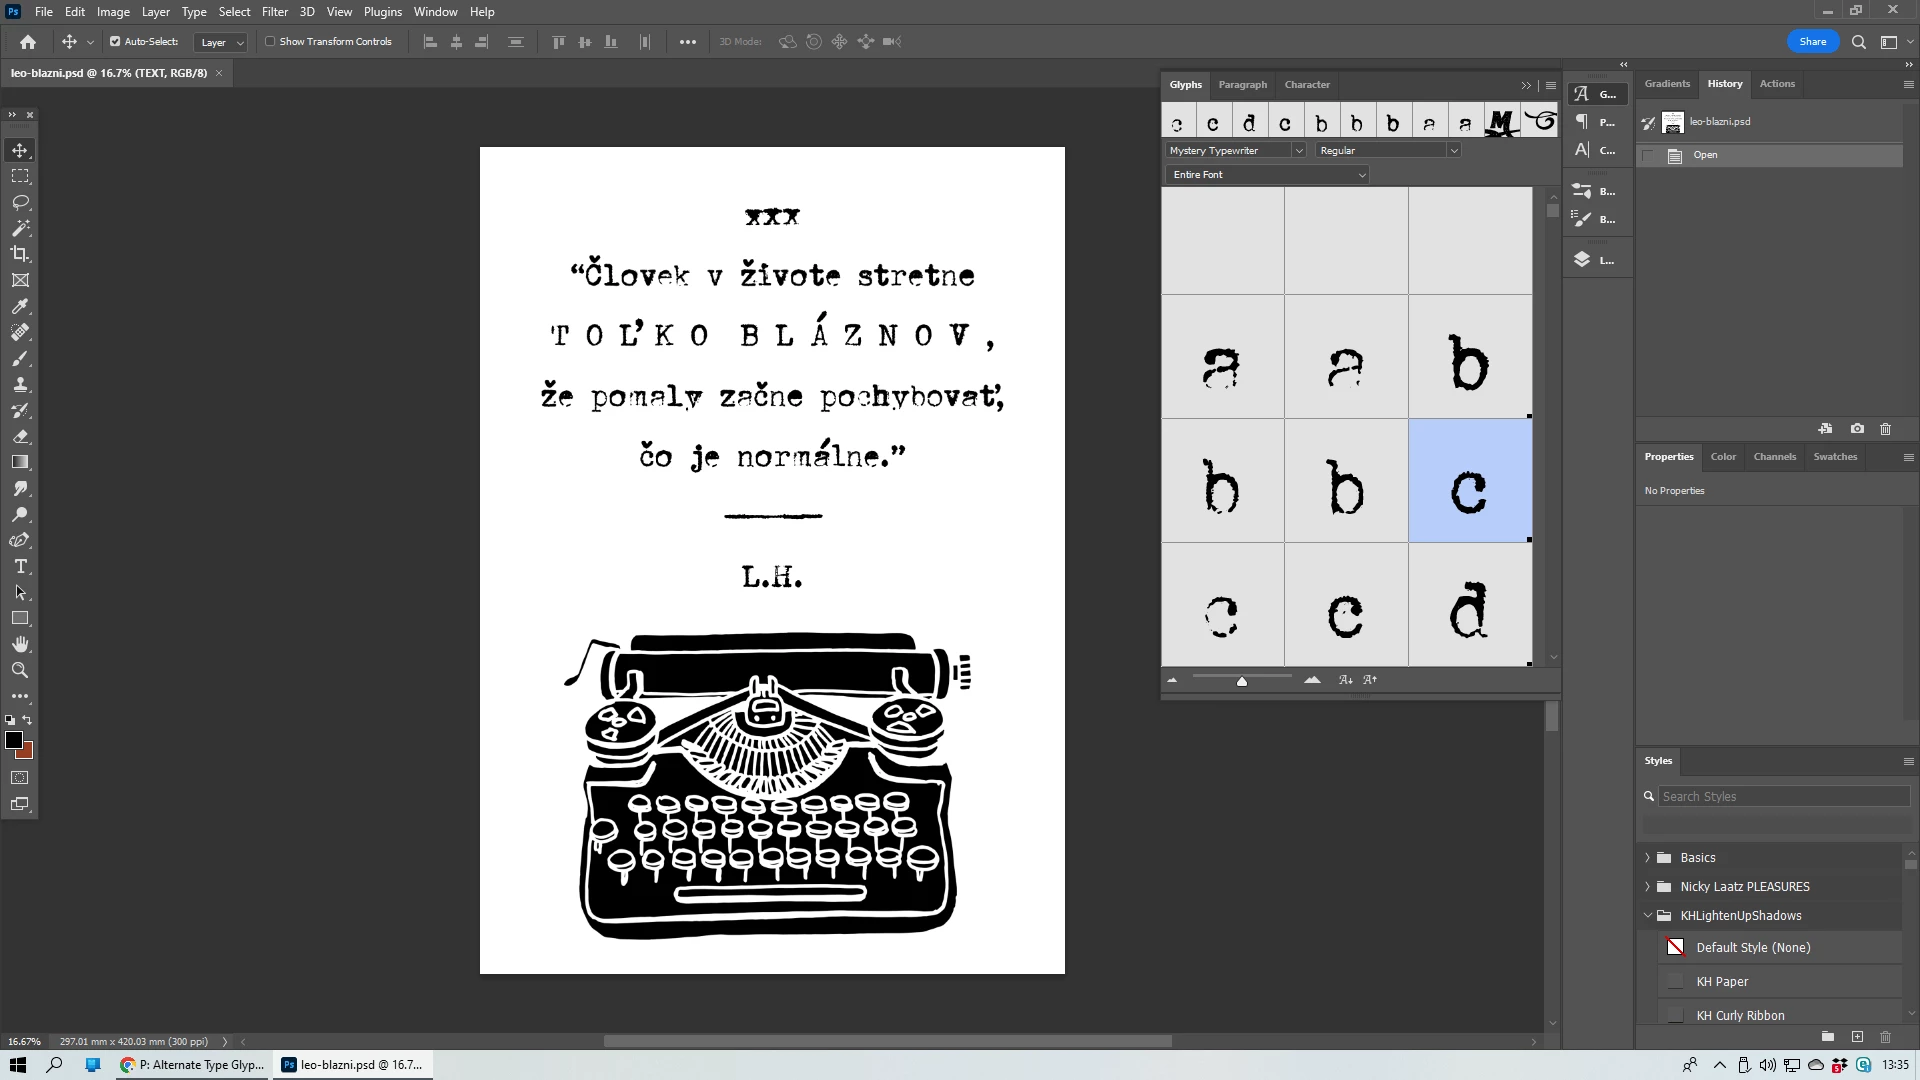Select the Eyedropper tool
Viewport: 1920px width, 1080px height.
pyautogui.click(x=20, y=306)
